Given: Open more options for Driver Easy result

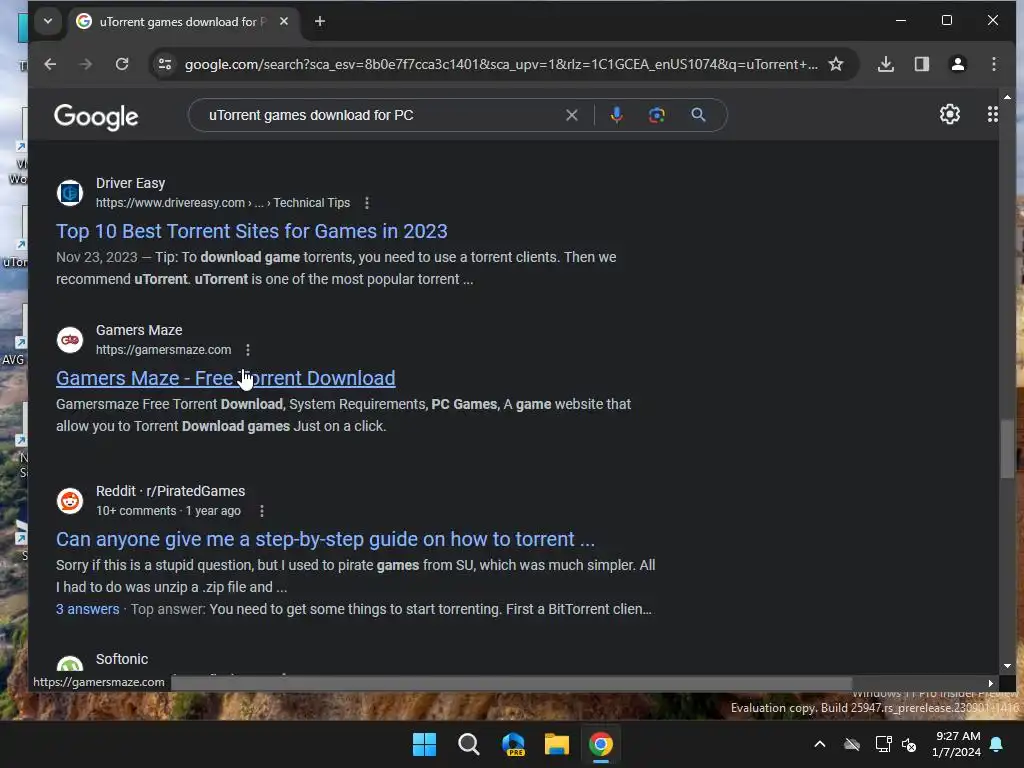Looking at the screenshot, I should [x=367, y=203].
